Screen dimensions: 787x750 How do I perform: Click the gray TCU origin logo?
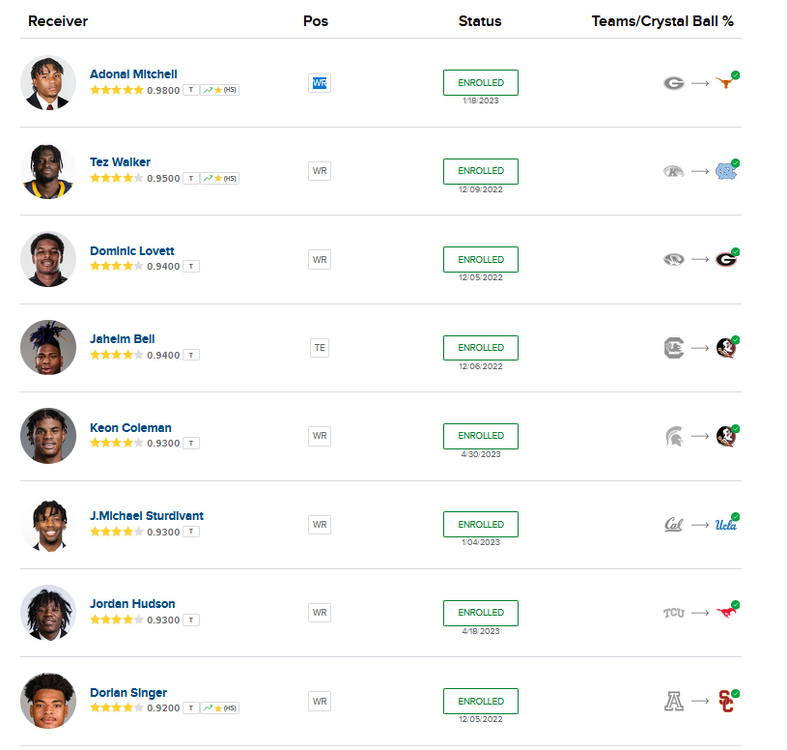click(674, 613)
